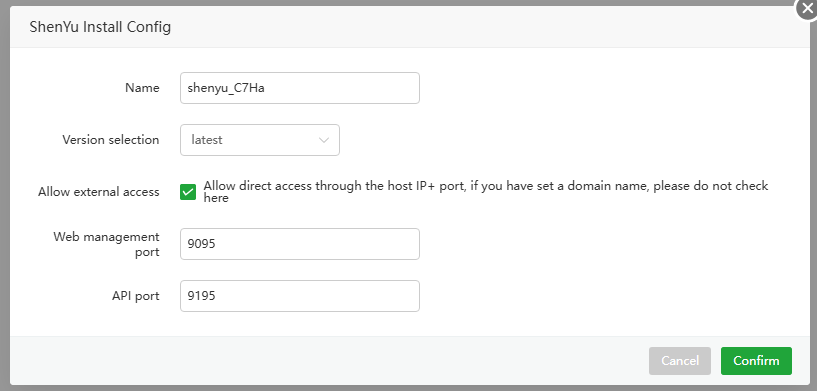Screen dimensions: 817x391
Task: Click the 'Version selection' label
Action: coord(110,140)
